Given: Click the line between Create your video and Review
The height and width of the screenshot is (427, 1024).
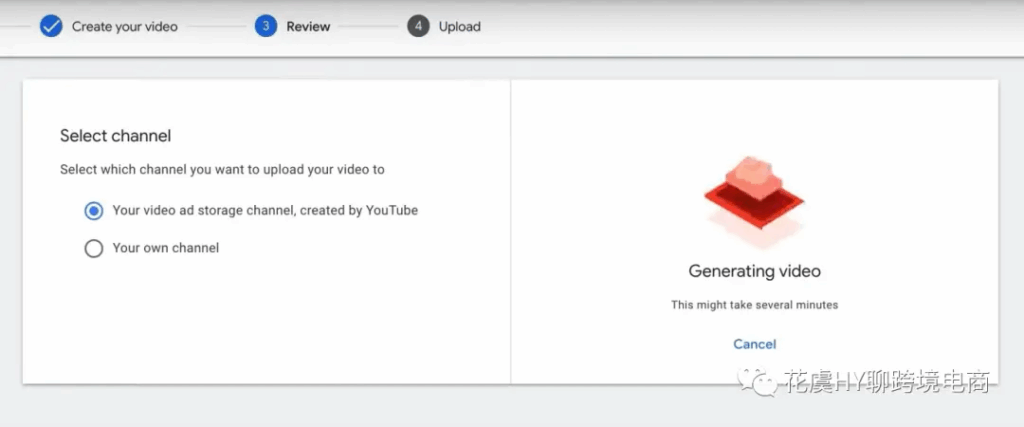Looking at the screenshot, I should (x=215, y=26).
